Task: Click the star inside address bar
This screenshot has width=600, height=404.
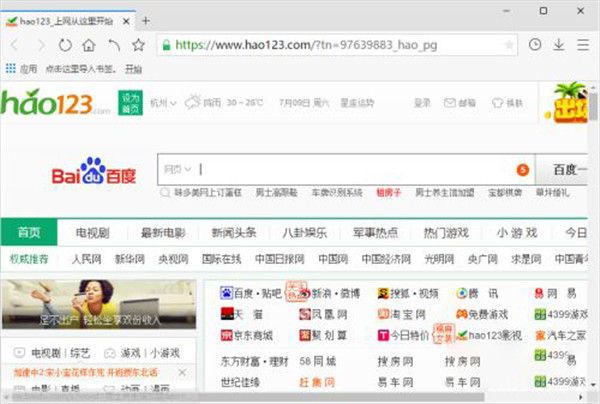Action: point(509,45)
